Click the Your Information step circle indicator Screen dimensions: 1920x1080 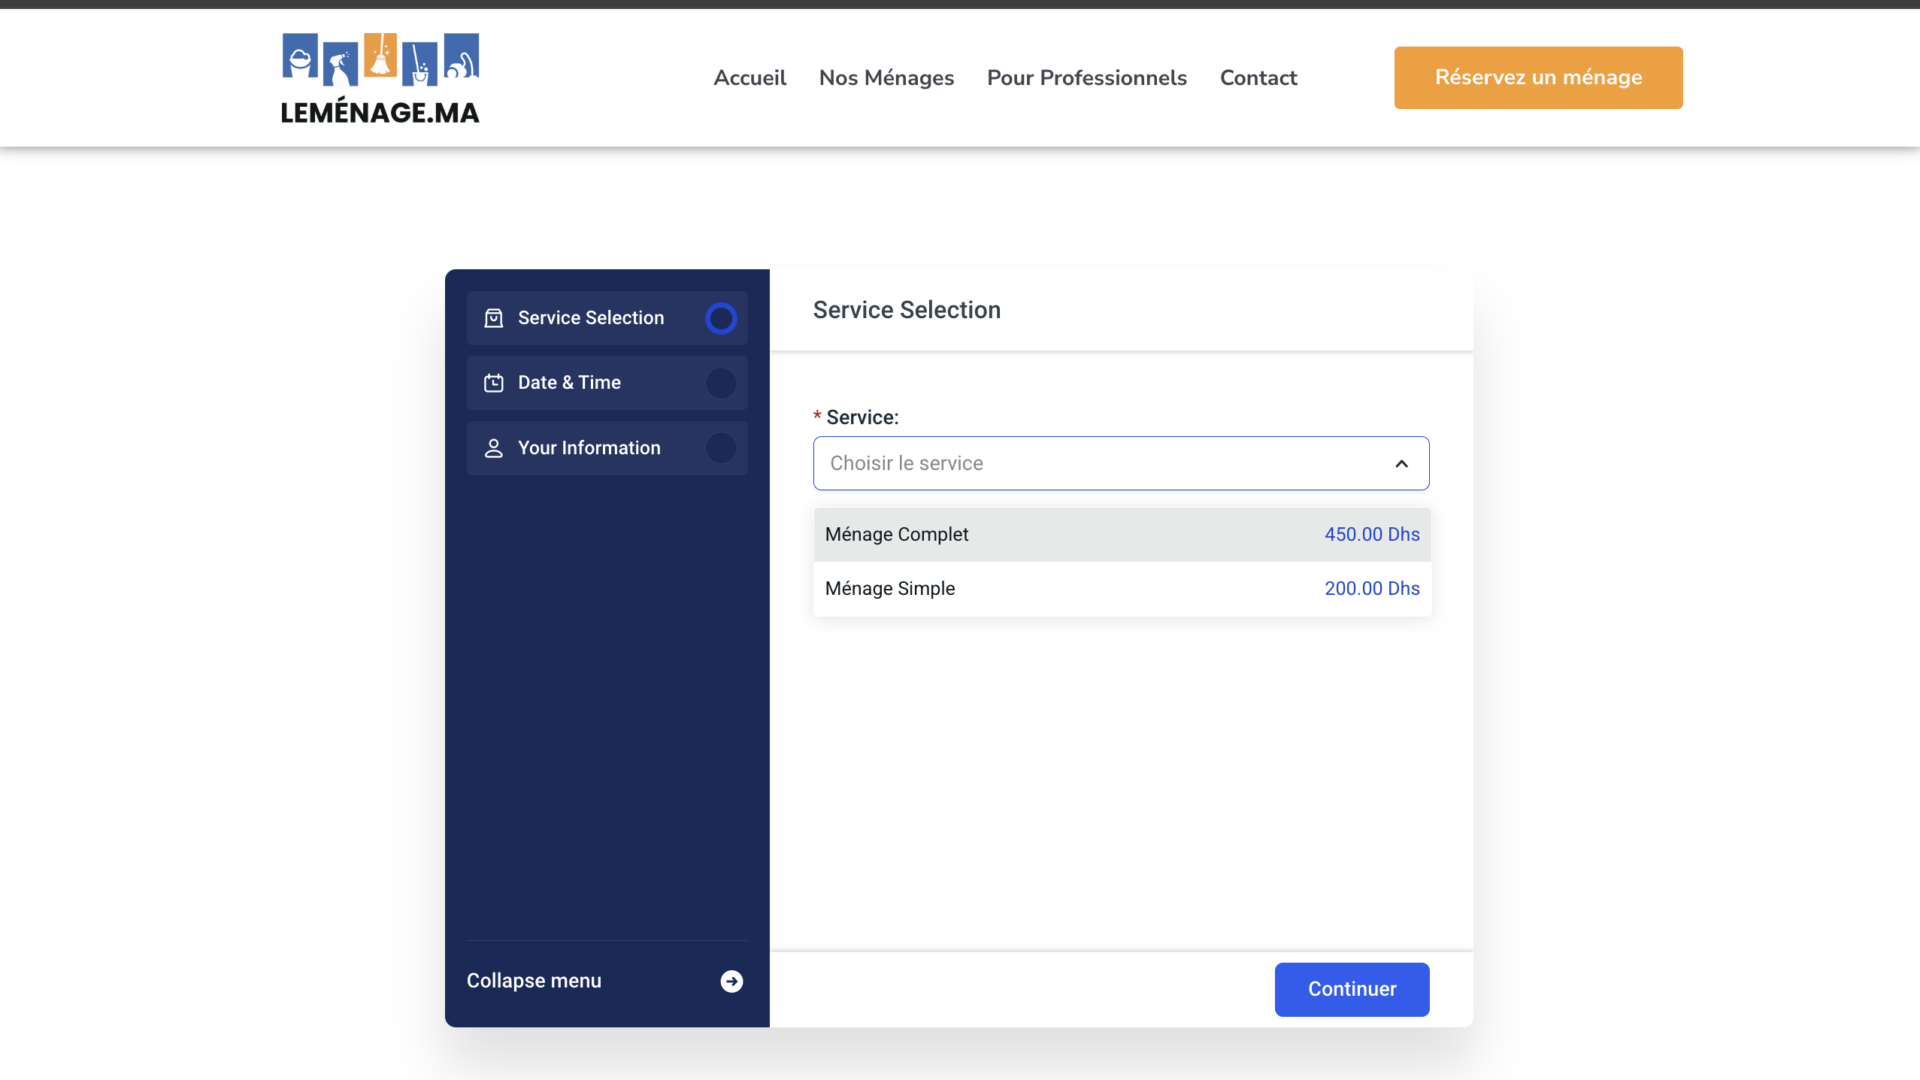[x=721, y=448]
